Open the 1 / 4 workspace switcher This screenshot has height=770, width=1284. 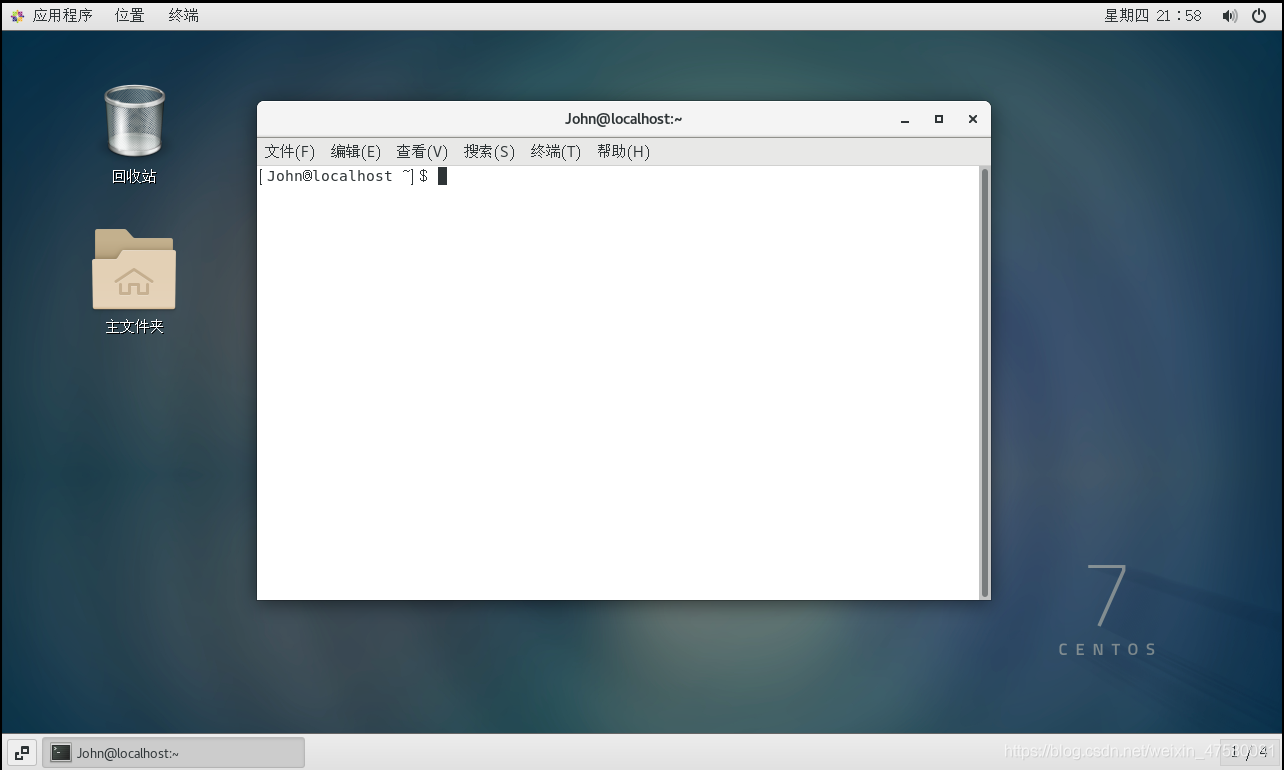[x=1248, y=752]
